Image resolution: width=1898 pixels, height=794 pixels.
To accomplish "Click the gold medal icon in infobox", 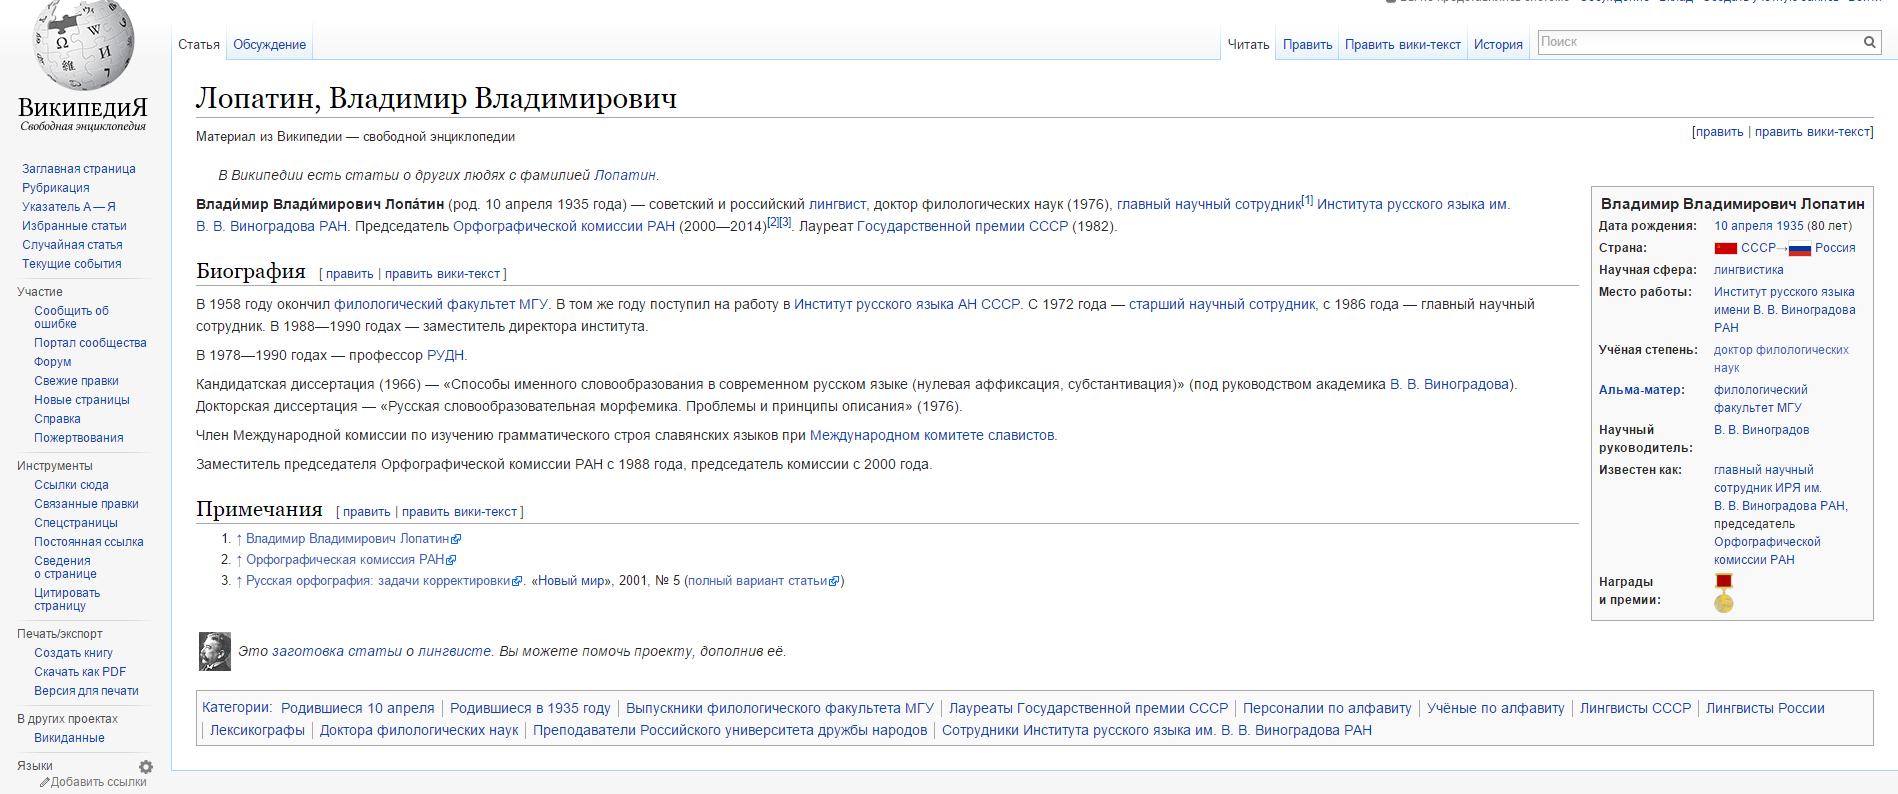I will point(1723,603).
